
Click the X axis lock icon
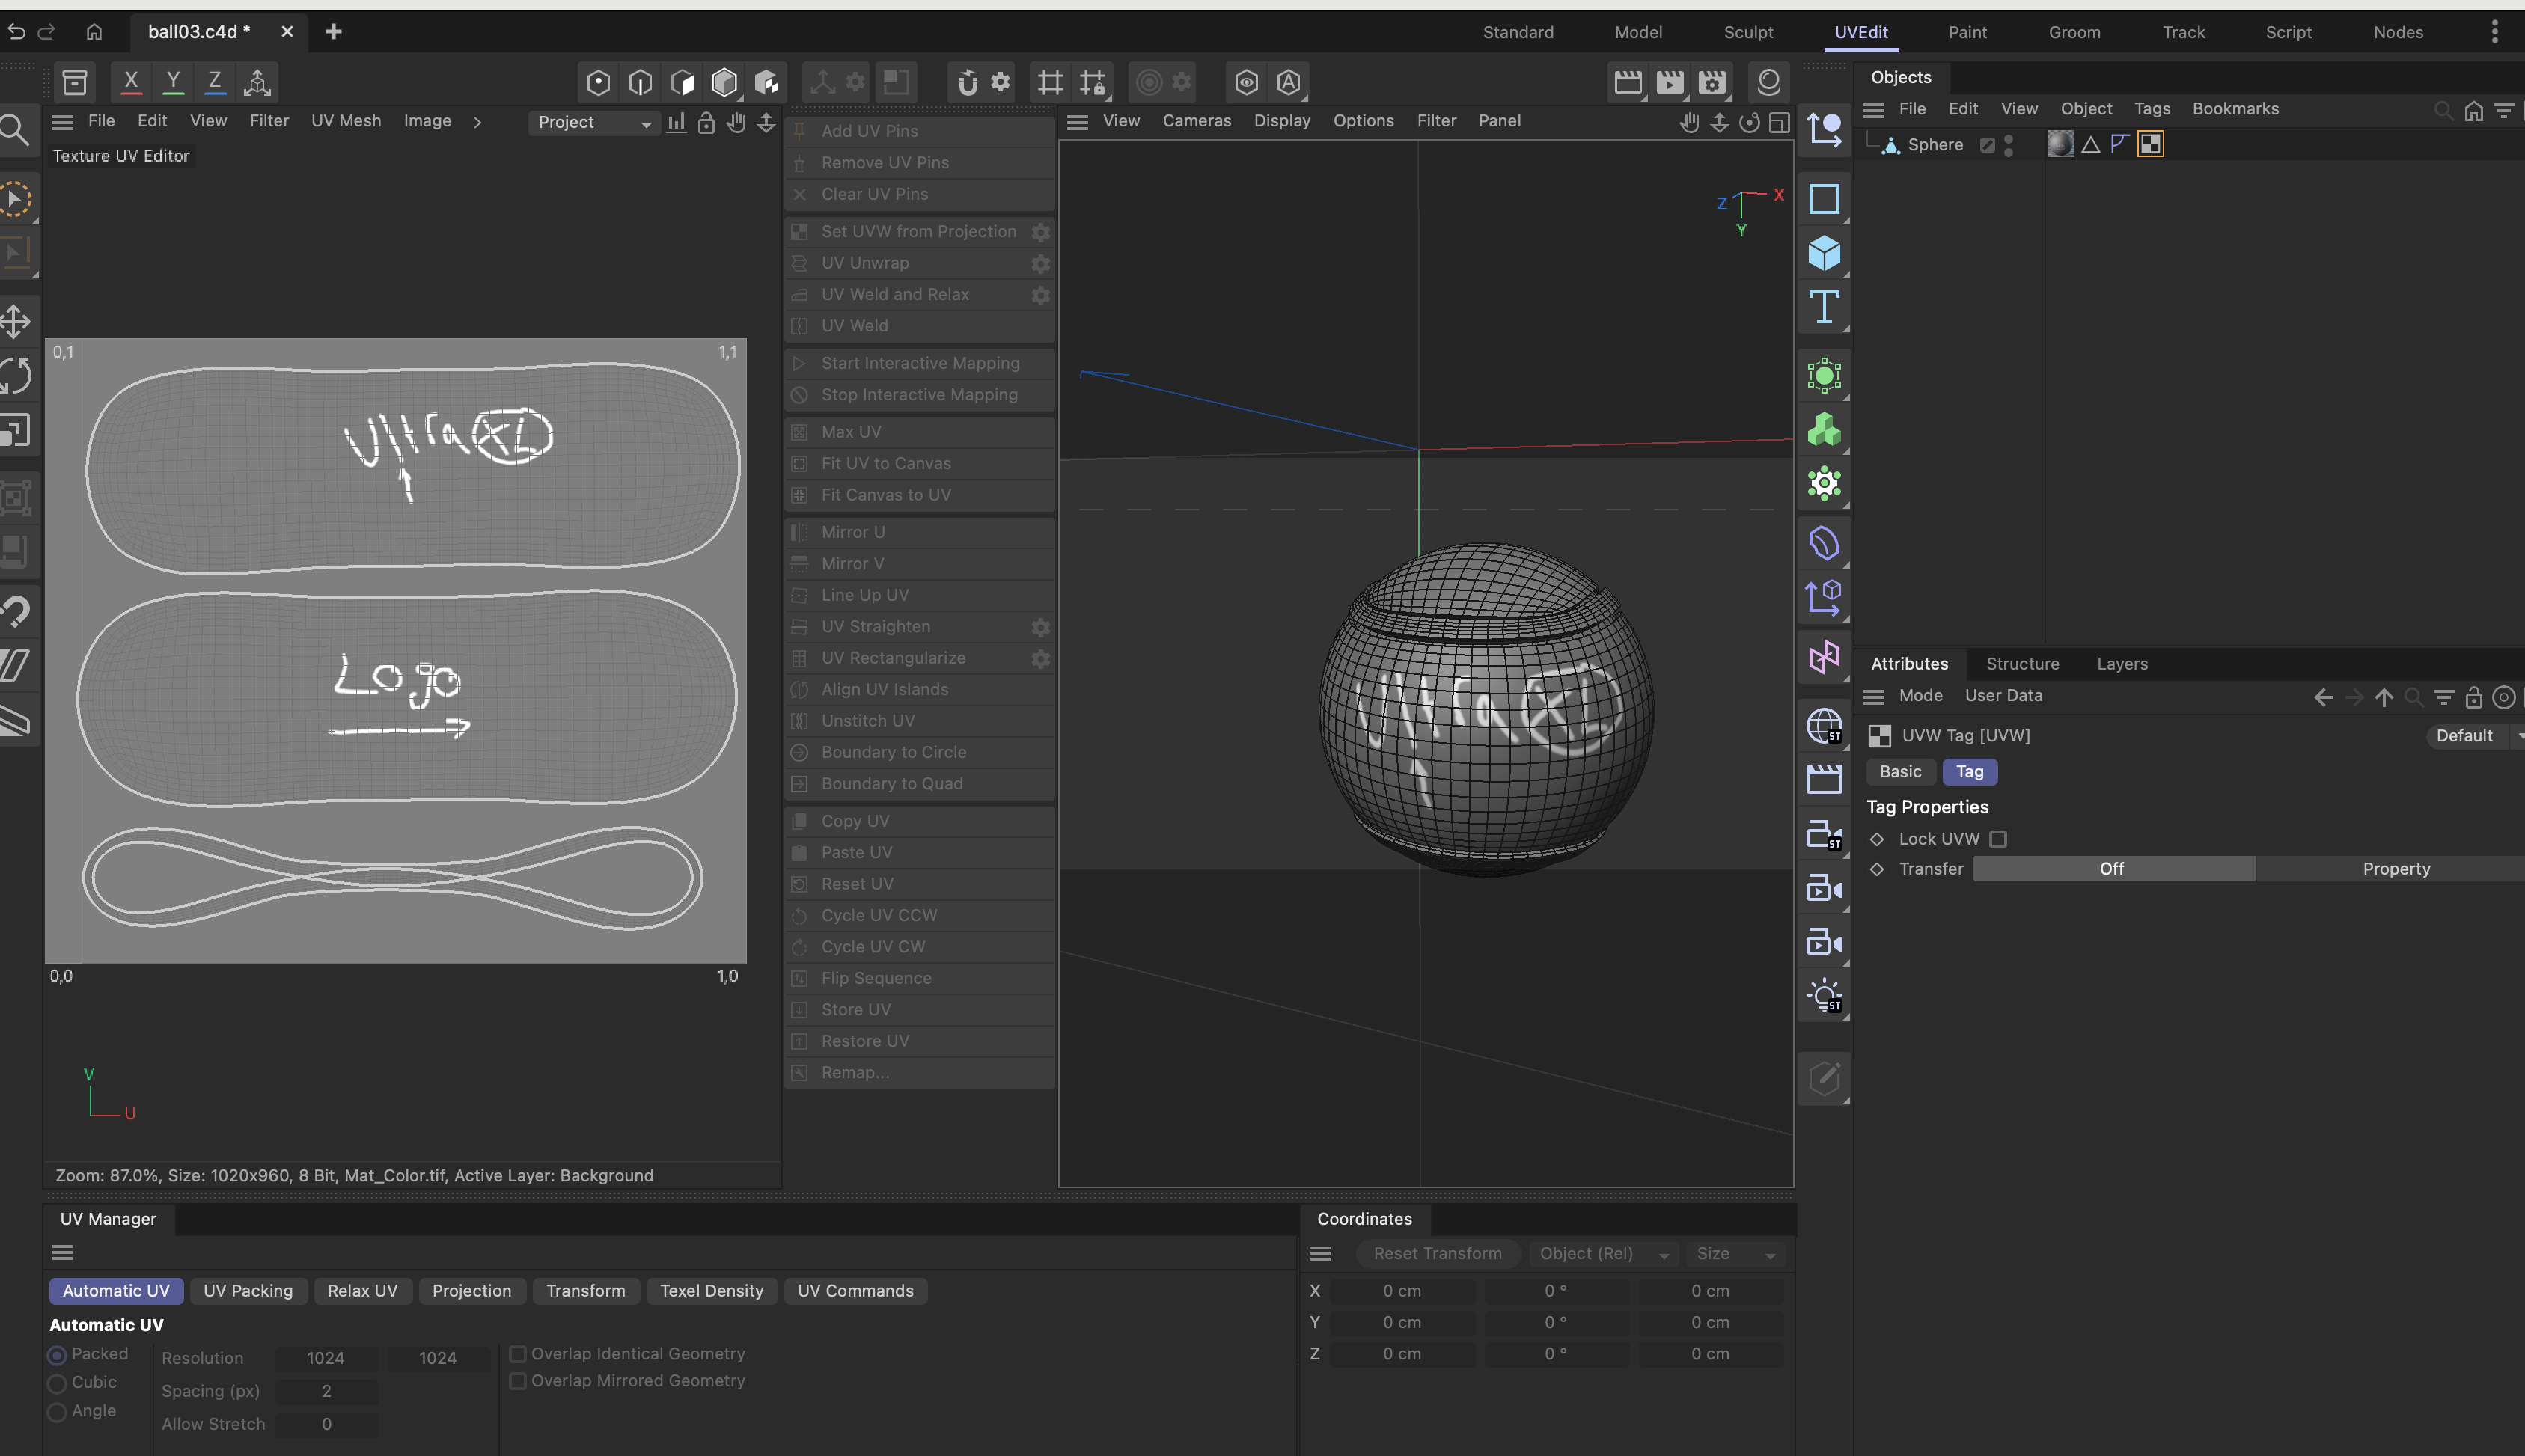click(x=131, y=81)
